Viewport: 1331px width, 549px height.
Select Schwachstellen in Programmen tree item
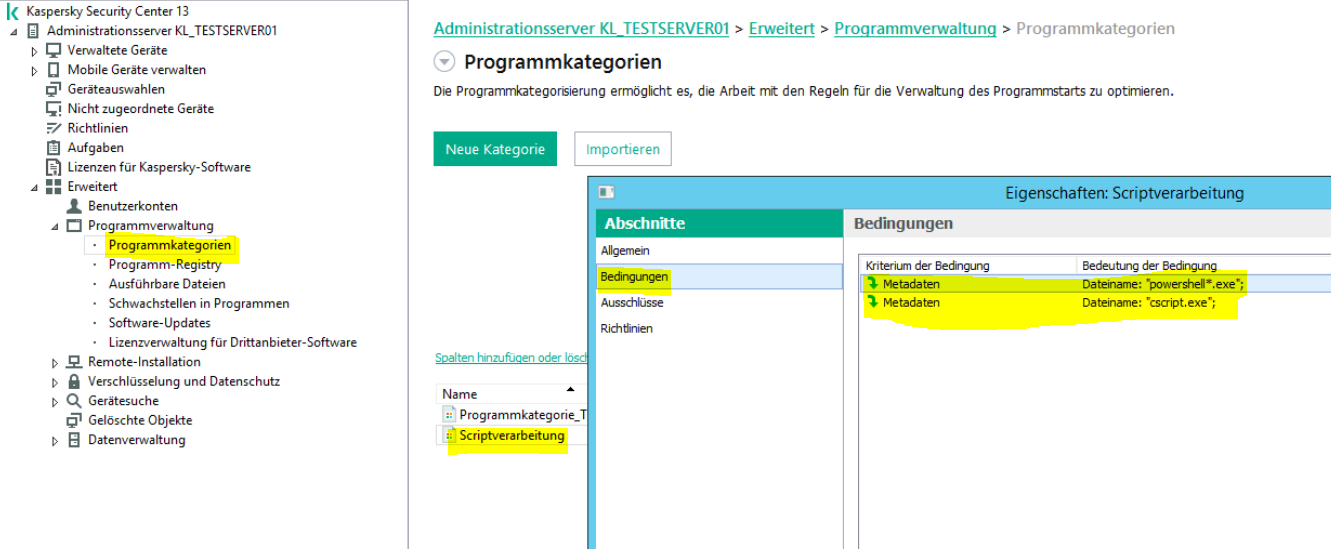pyautogui.click(x=199, y=303)
